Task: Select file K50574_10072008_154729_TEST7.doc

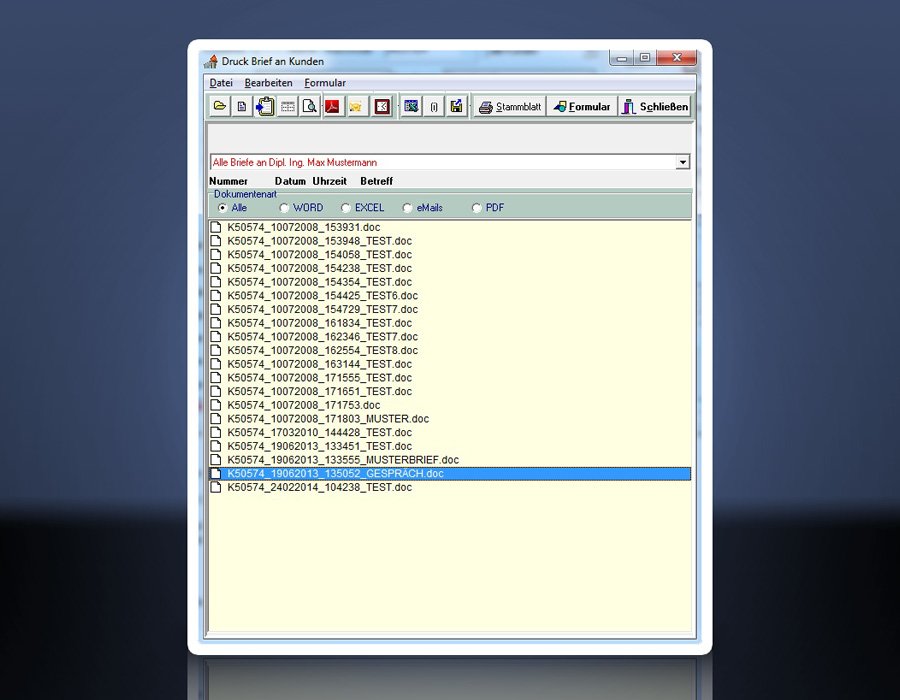Action: [323, 309]
